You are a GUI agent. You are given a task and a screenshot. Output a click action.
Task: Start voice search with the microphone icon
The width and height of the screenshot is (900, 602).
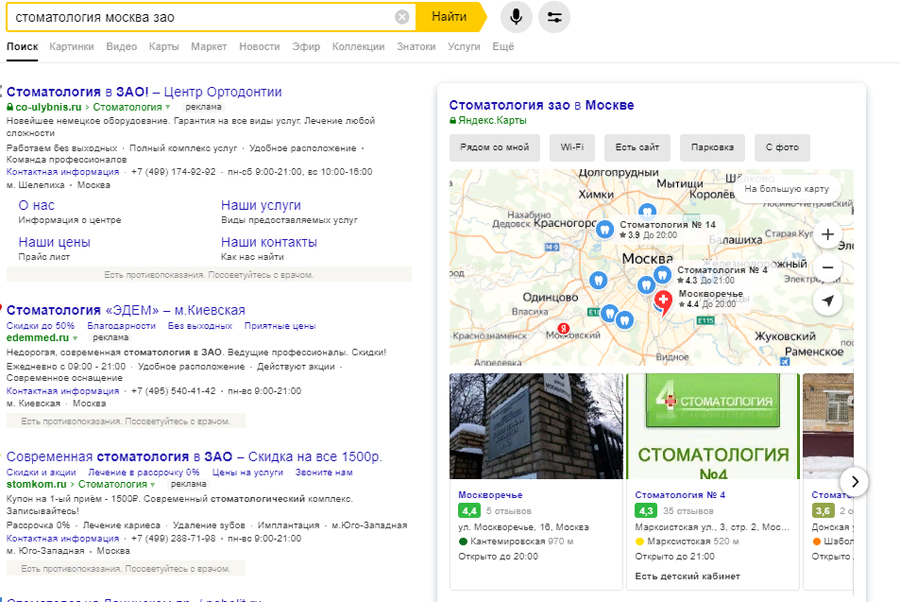(x=516, y=17)
